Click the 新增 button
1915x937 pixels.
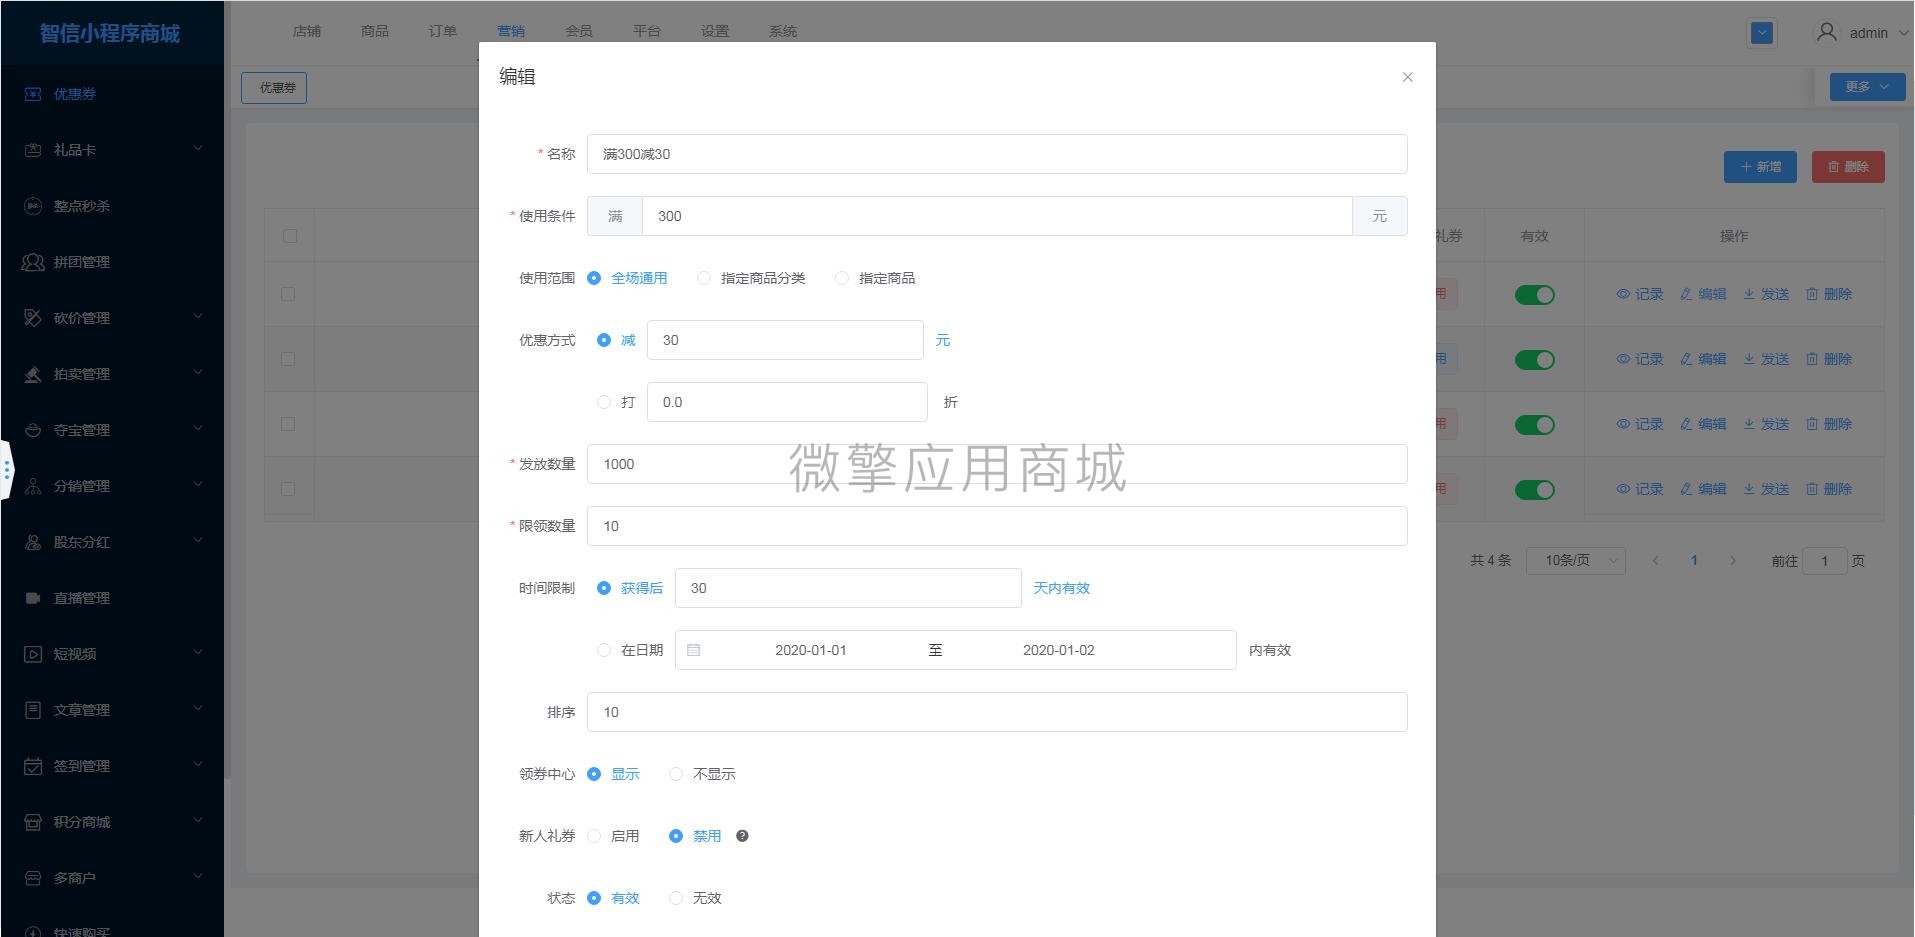(1760, 167)
